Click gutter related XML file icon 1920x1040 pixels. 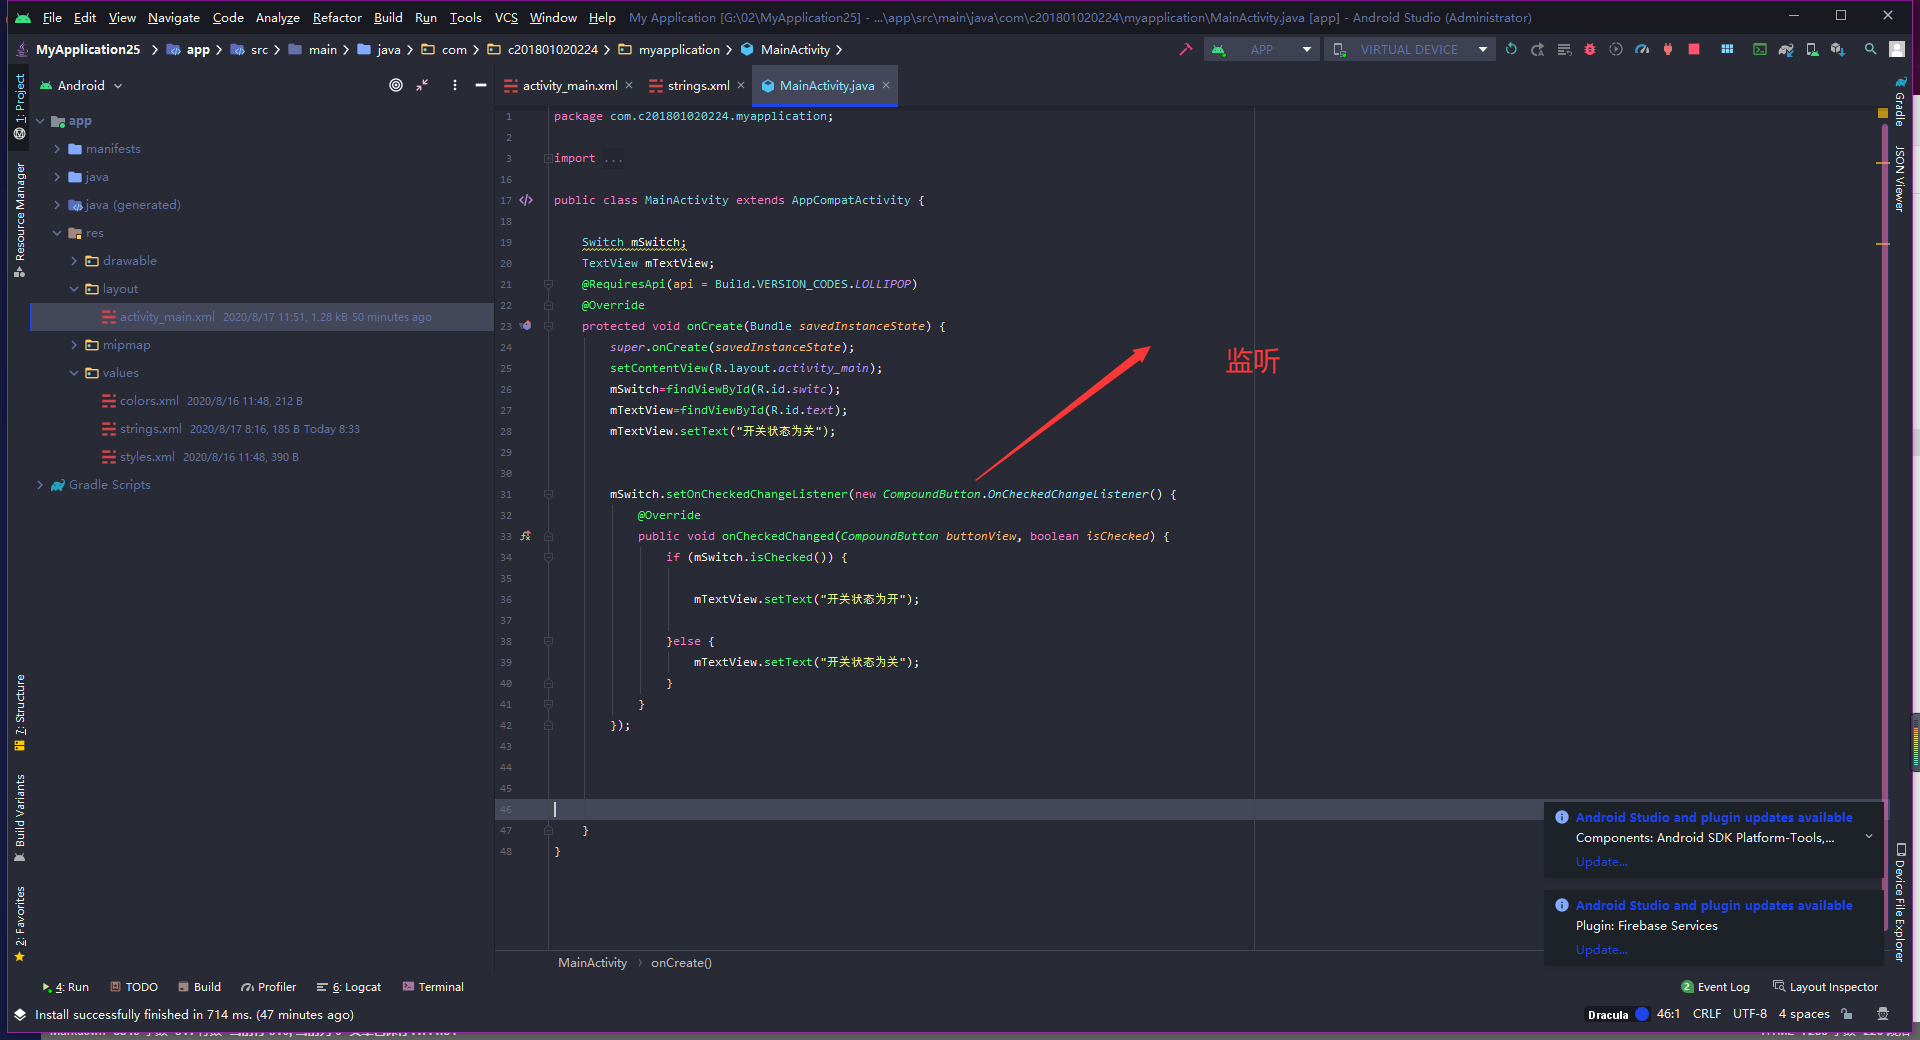[526, 200]
